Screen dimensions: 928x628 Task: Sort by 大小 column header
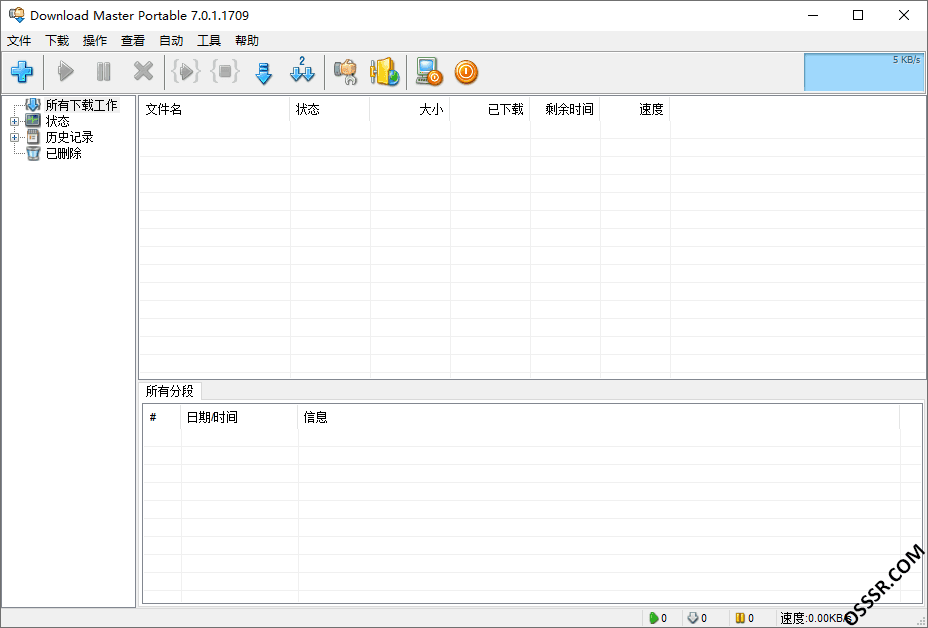410,110
